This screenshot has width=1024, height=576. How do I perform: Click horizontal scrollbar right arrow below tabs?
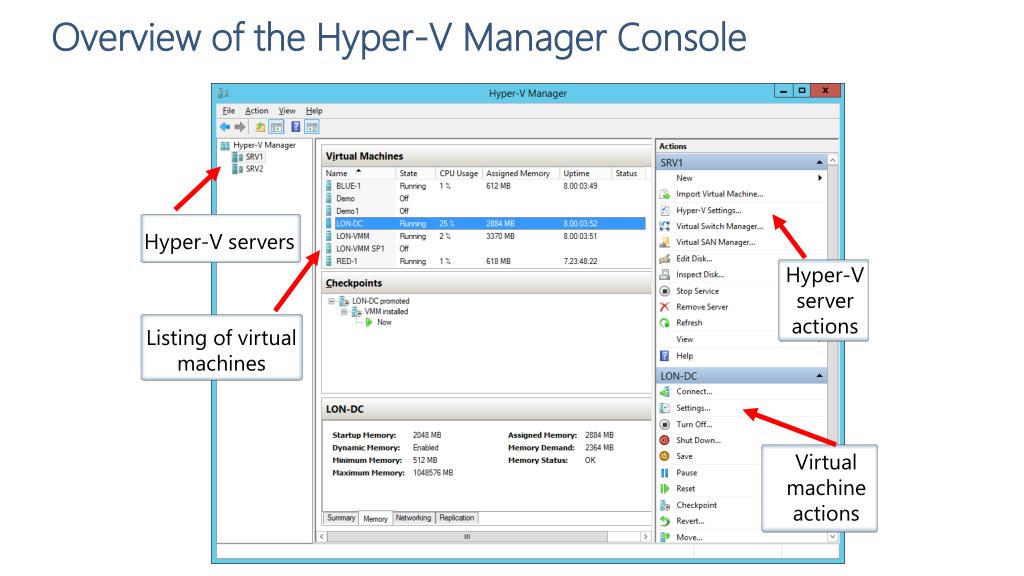point(645,536)
